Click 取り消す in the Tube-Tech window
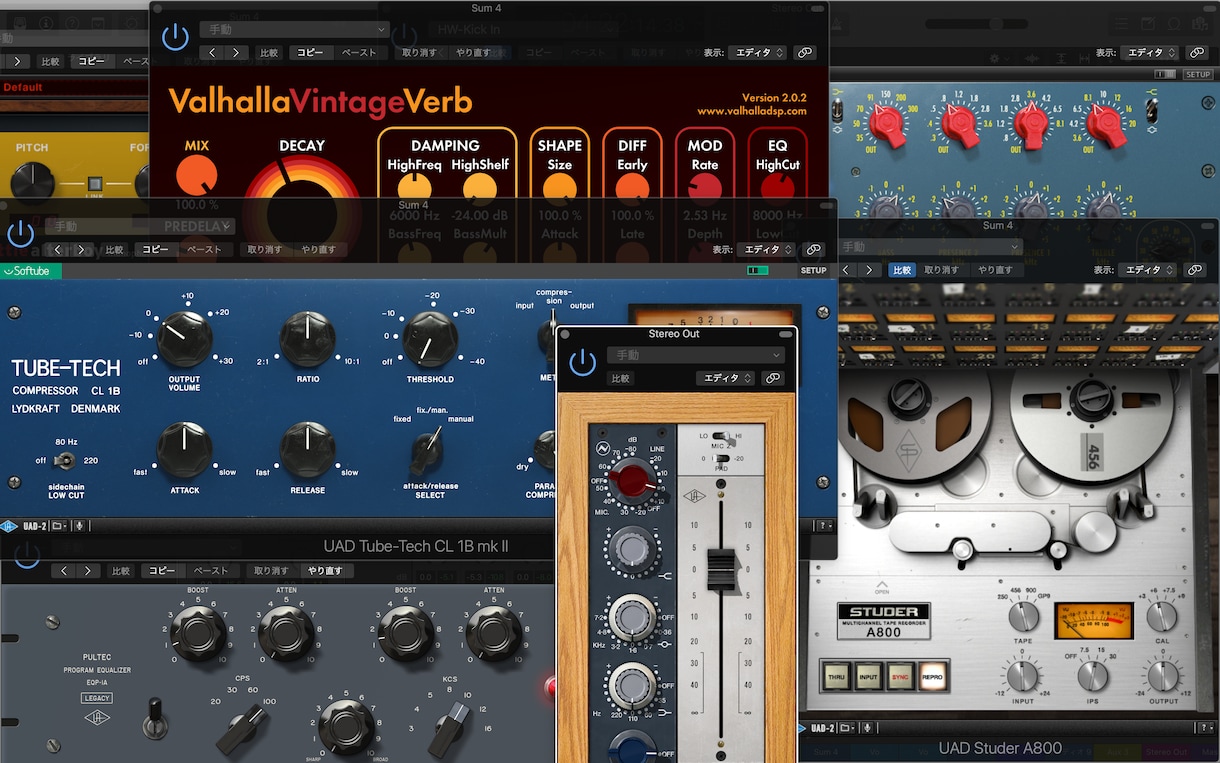The height and width of the screenshot is (763, 1220). (x=265, y=250)
